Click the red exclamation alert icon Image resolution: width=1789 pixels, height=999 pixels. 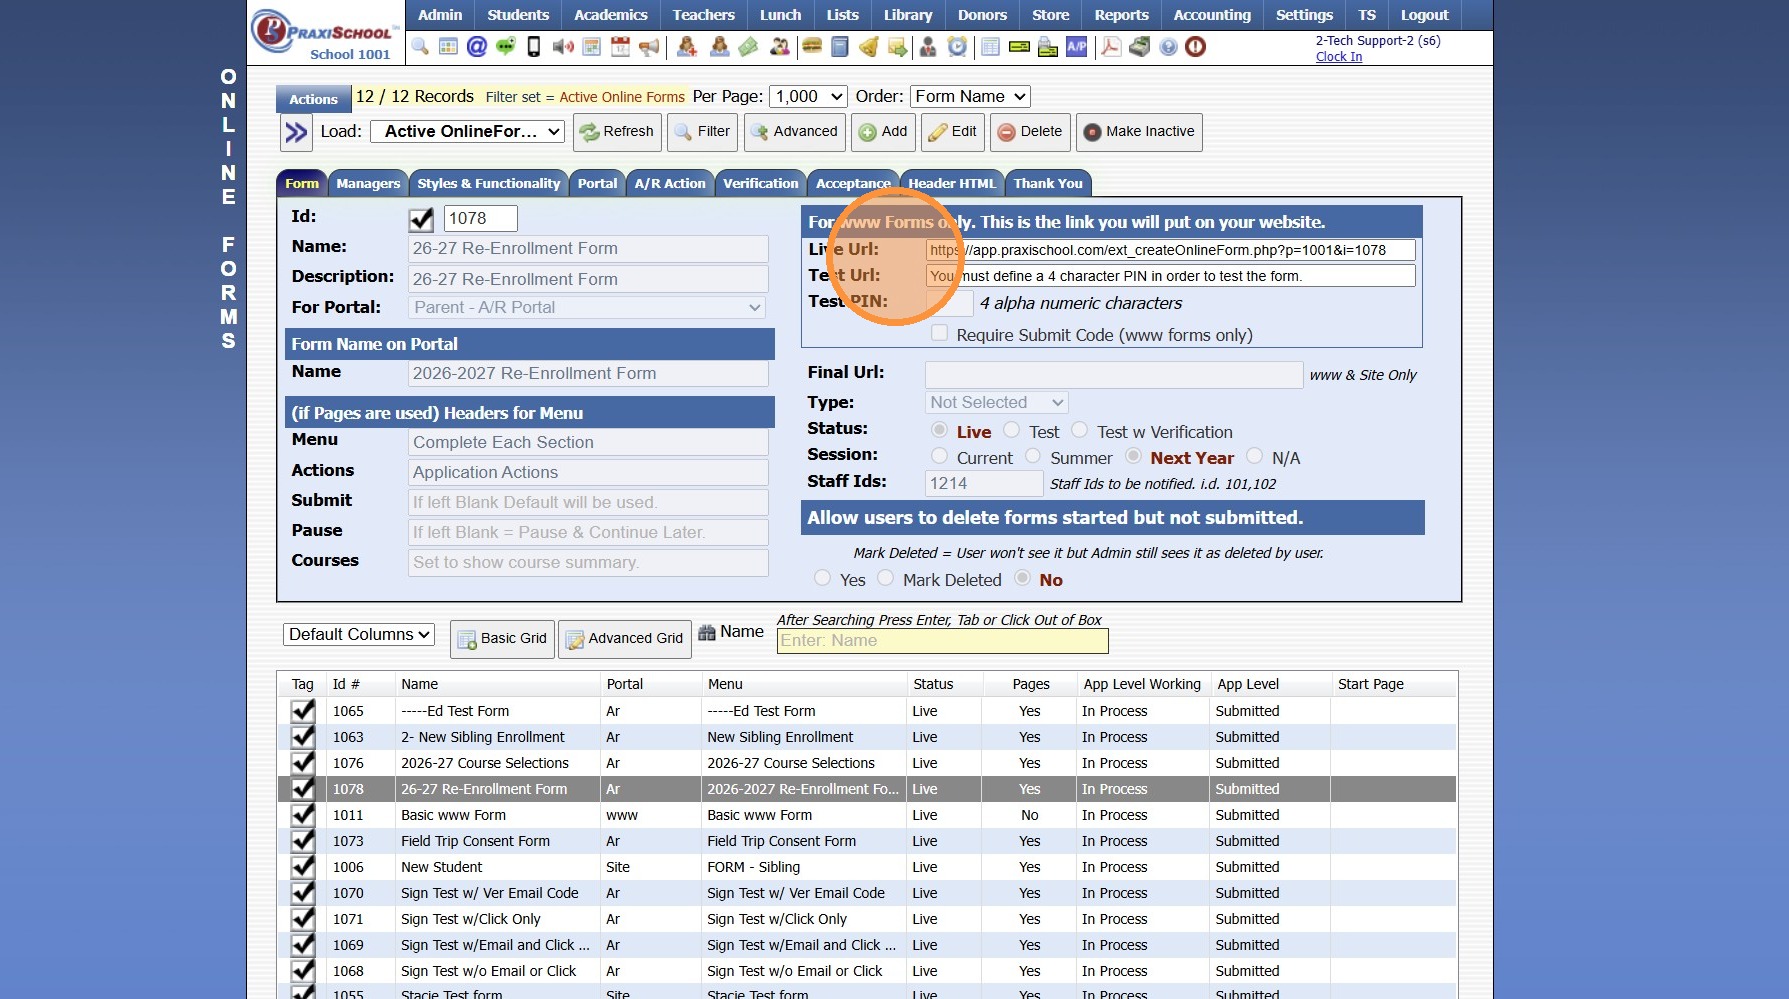click(x=1195, y=47)
